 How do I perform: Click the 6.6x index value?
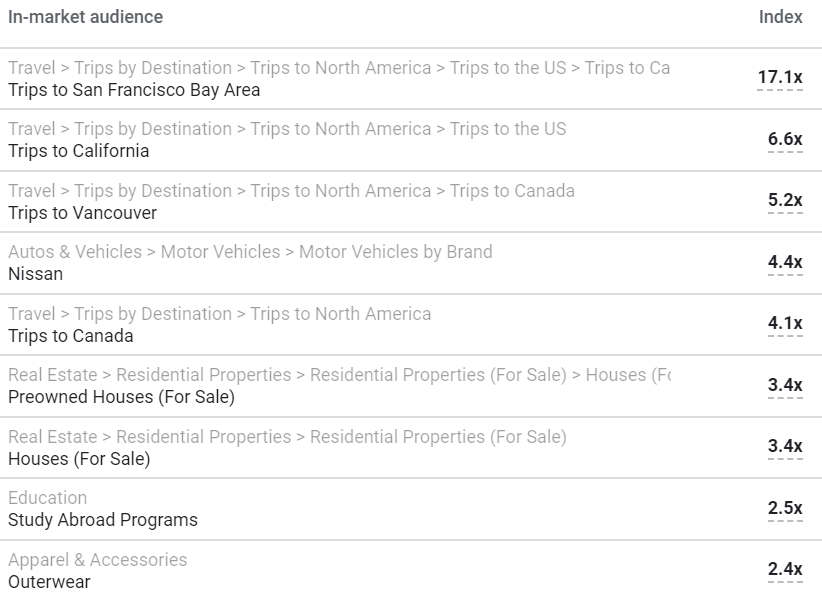785,139
